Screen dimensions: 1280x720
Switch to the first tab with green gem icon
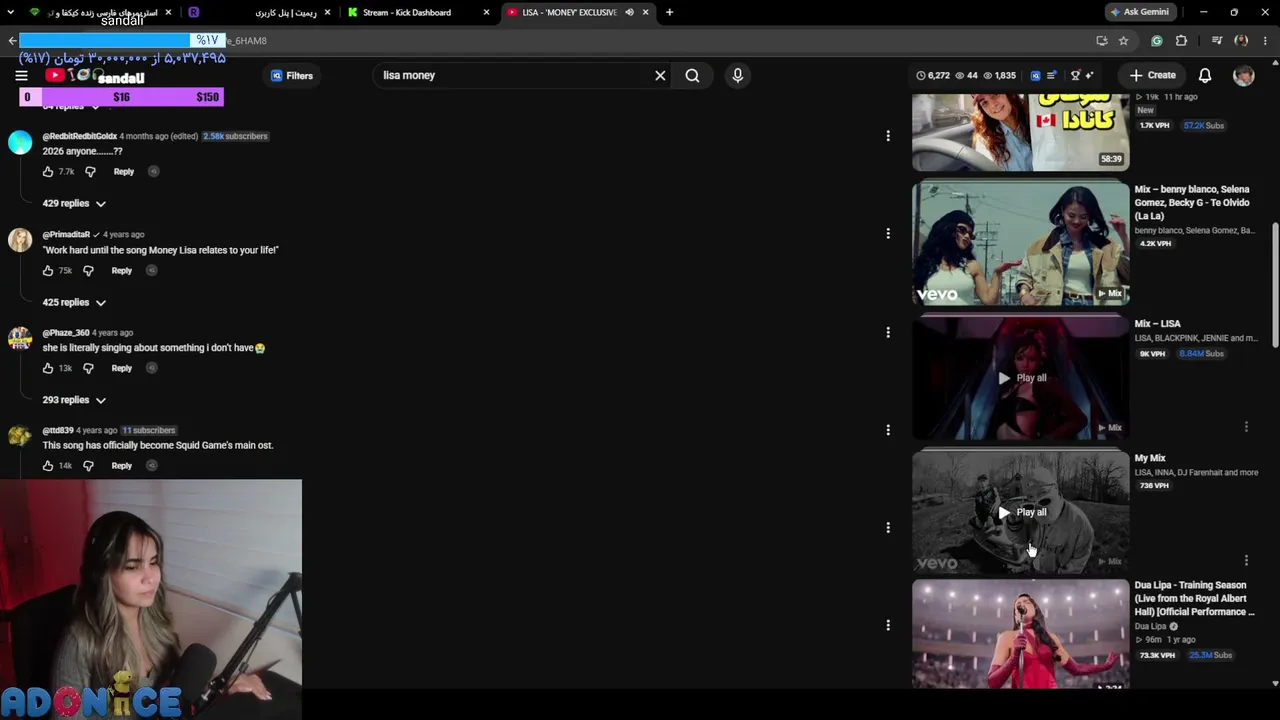pyautogui.click(x=100, y=12)
